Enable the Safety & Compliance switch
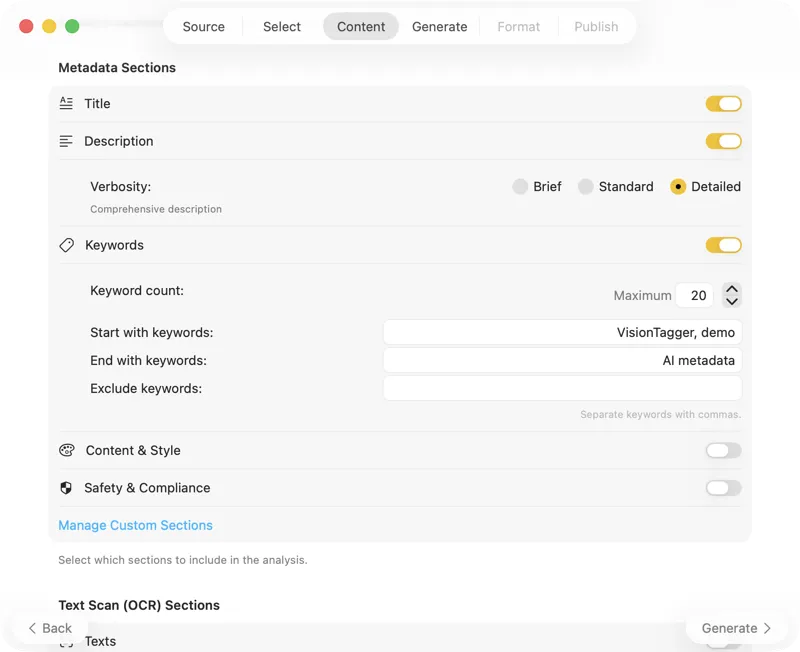The image size is (800, 652). click(723, 488)
